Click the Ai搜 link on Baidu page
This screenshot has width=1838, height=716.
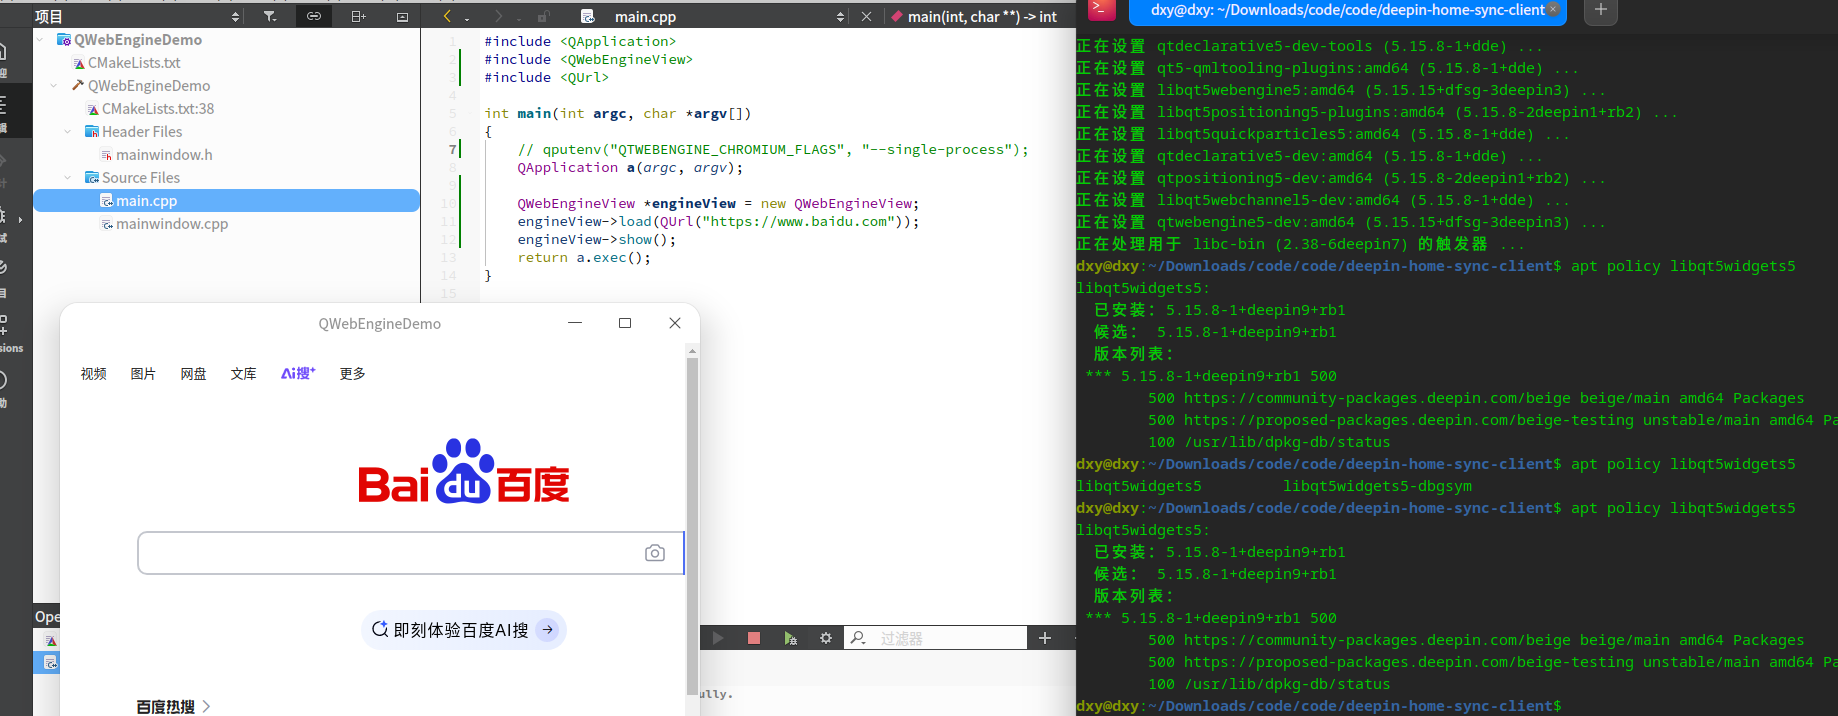pos(298,373)
